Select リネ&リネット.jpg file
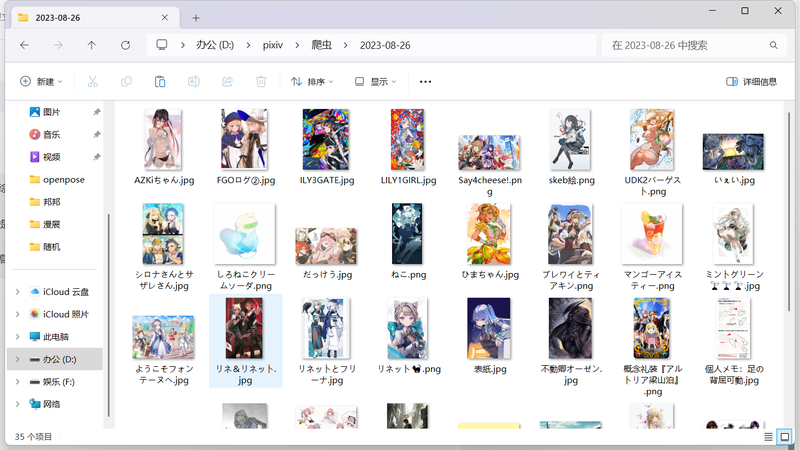The image size is (800, 450). pos(245,341)
